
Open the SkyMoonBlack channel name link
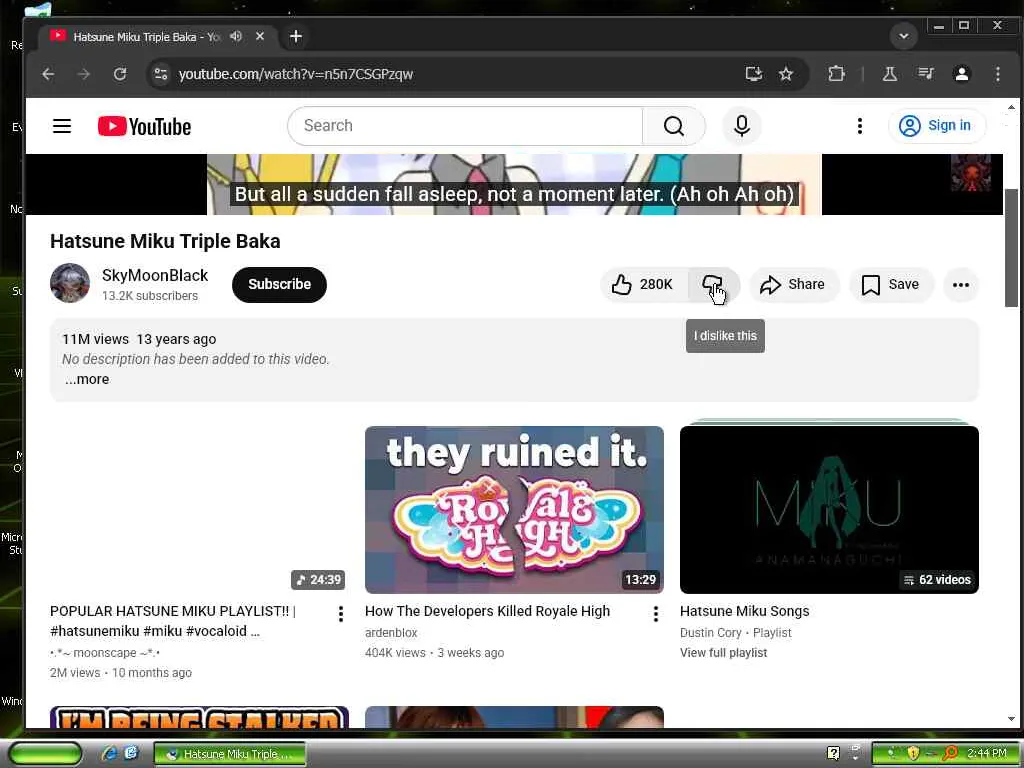[155, 275]
